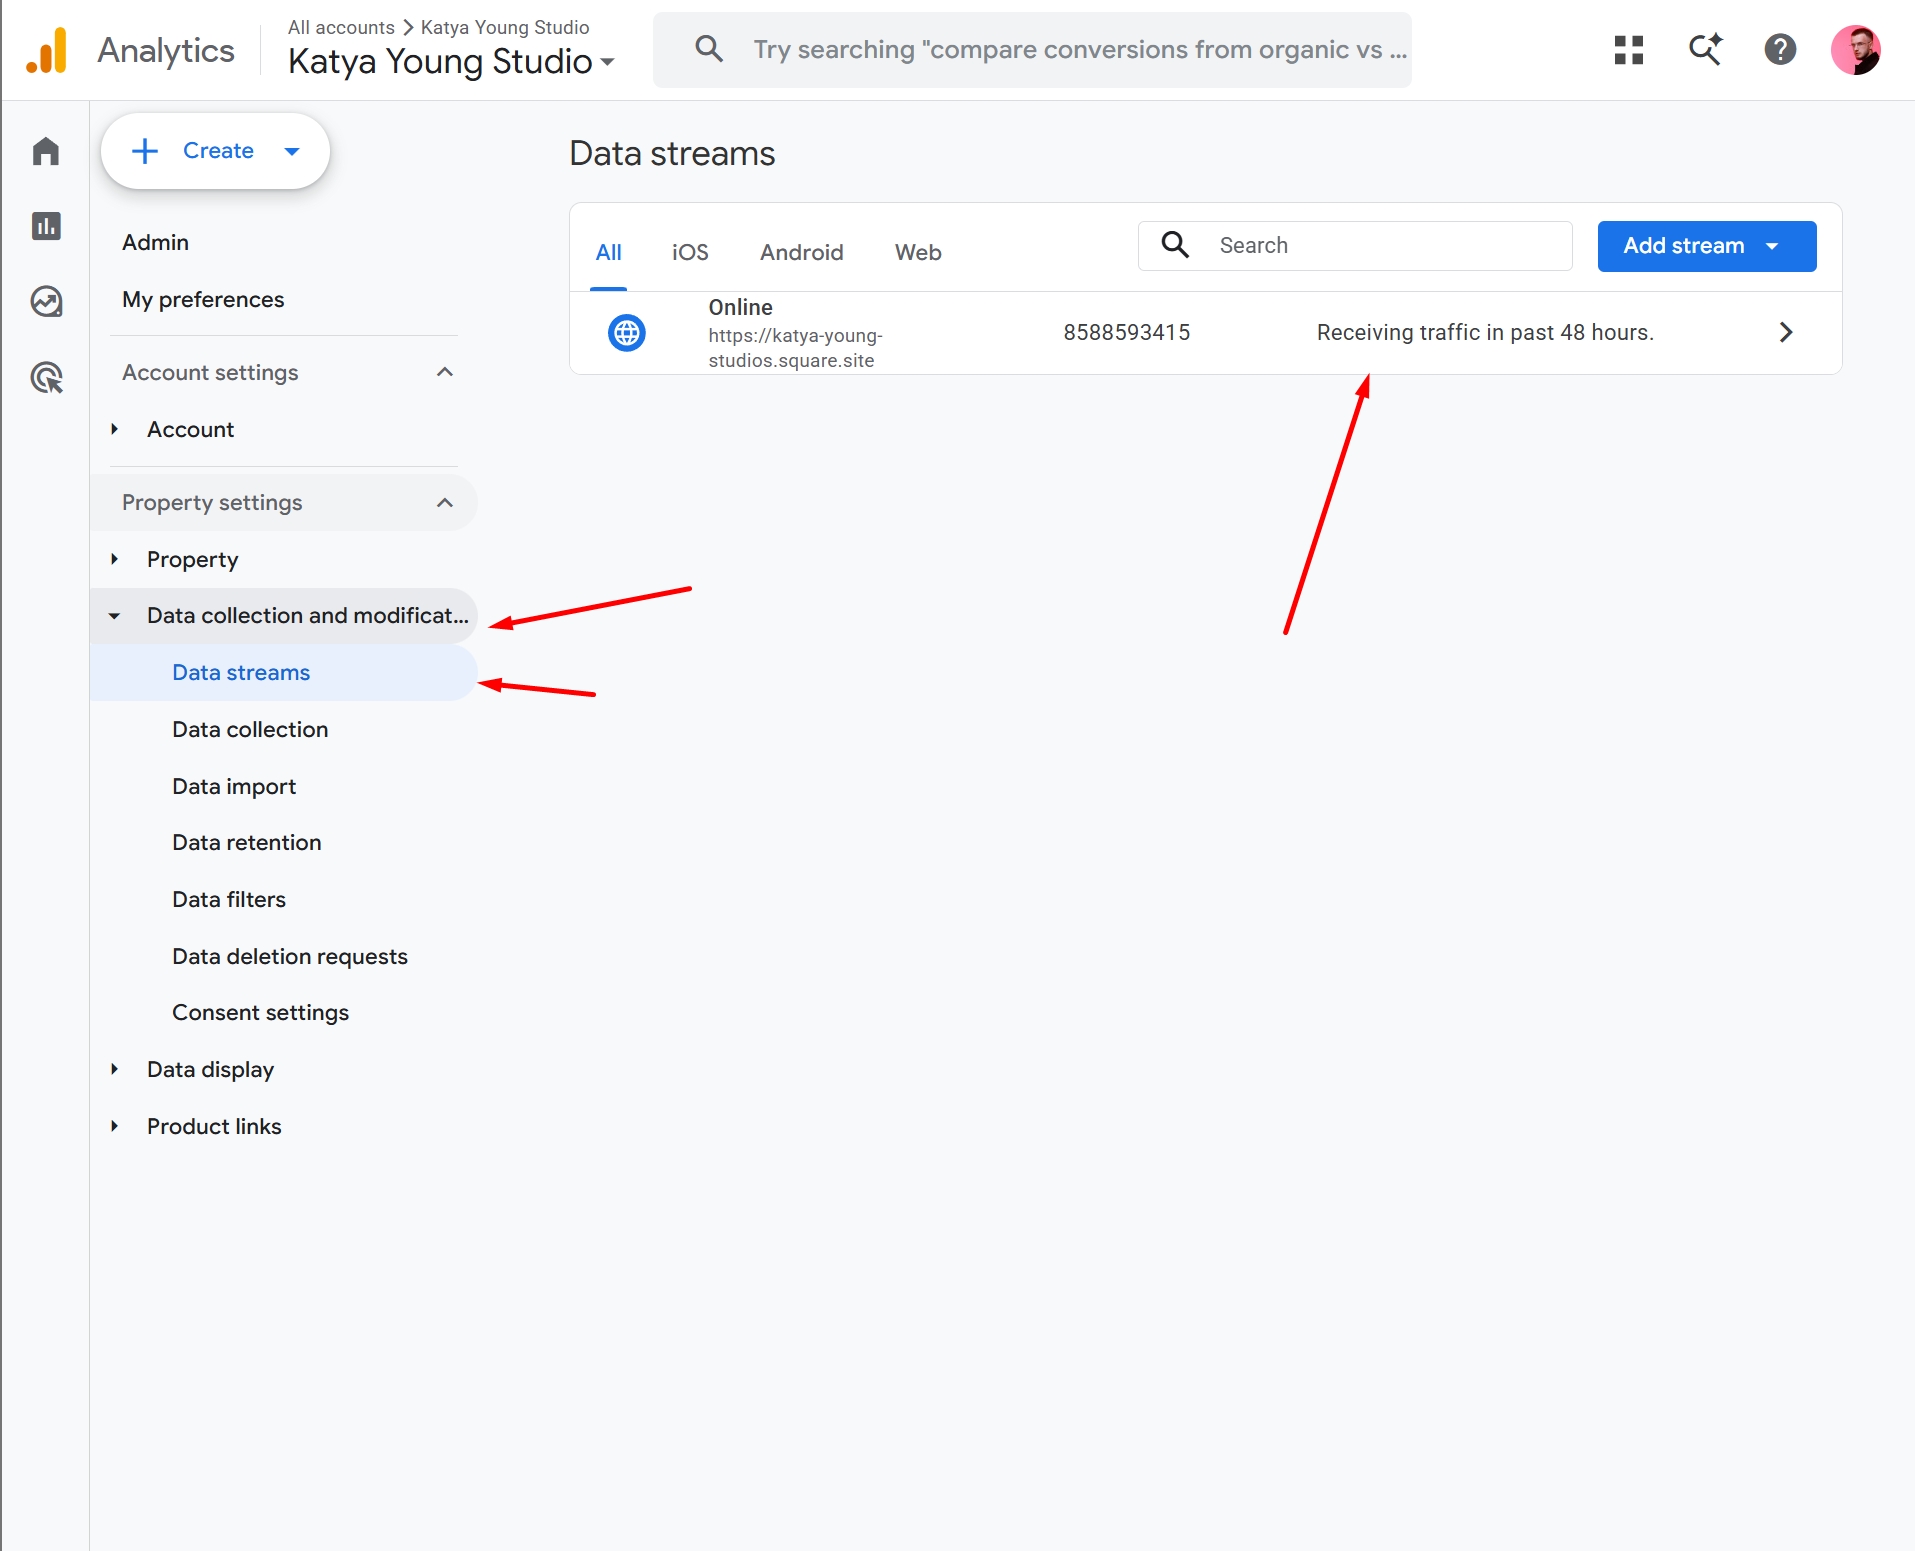Image resolution: width=1915 pixels, height=1551 pixels.
Task: Open My preferences in left menu
Action: pos(203,299)
